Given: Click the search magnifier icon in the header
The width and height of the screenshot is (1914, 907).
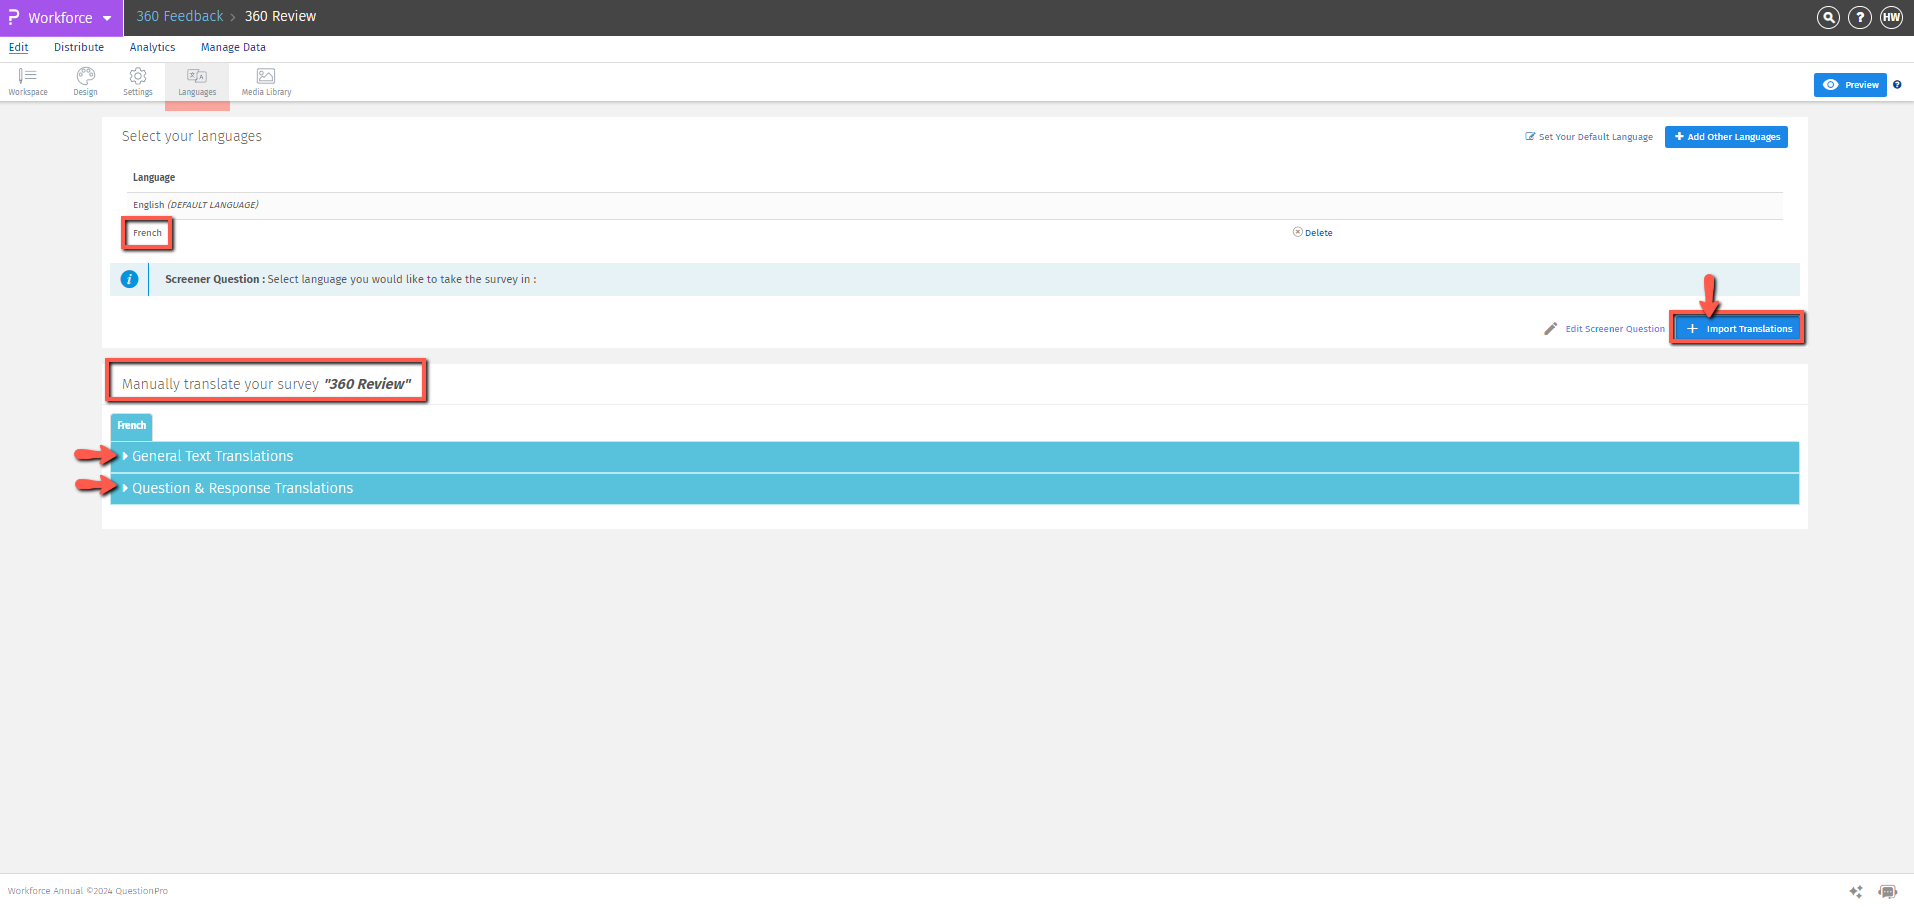Looking at the screenshot, I should [1827, 17].
